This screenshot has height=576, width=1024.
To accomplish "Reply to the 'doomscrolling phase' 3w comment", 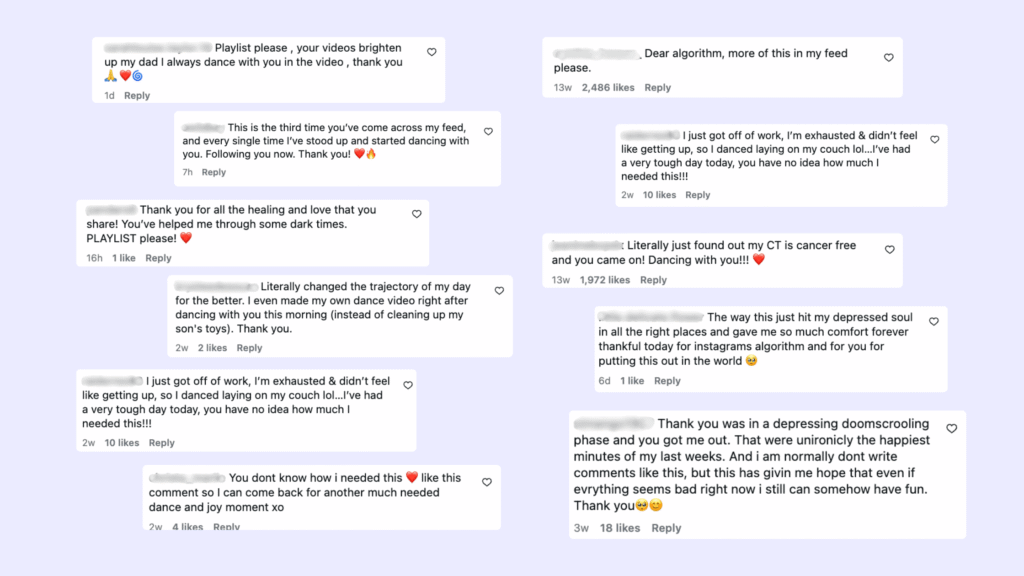I will pyautogui.click(x=666, y=528).
